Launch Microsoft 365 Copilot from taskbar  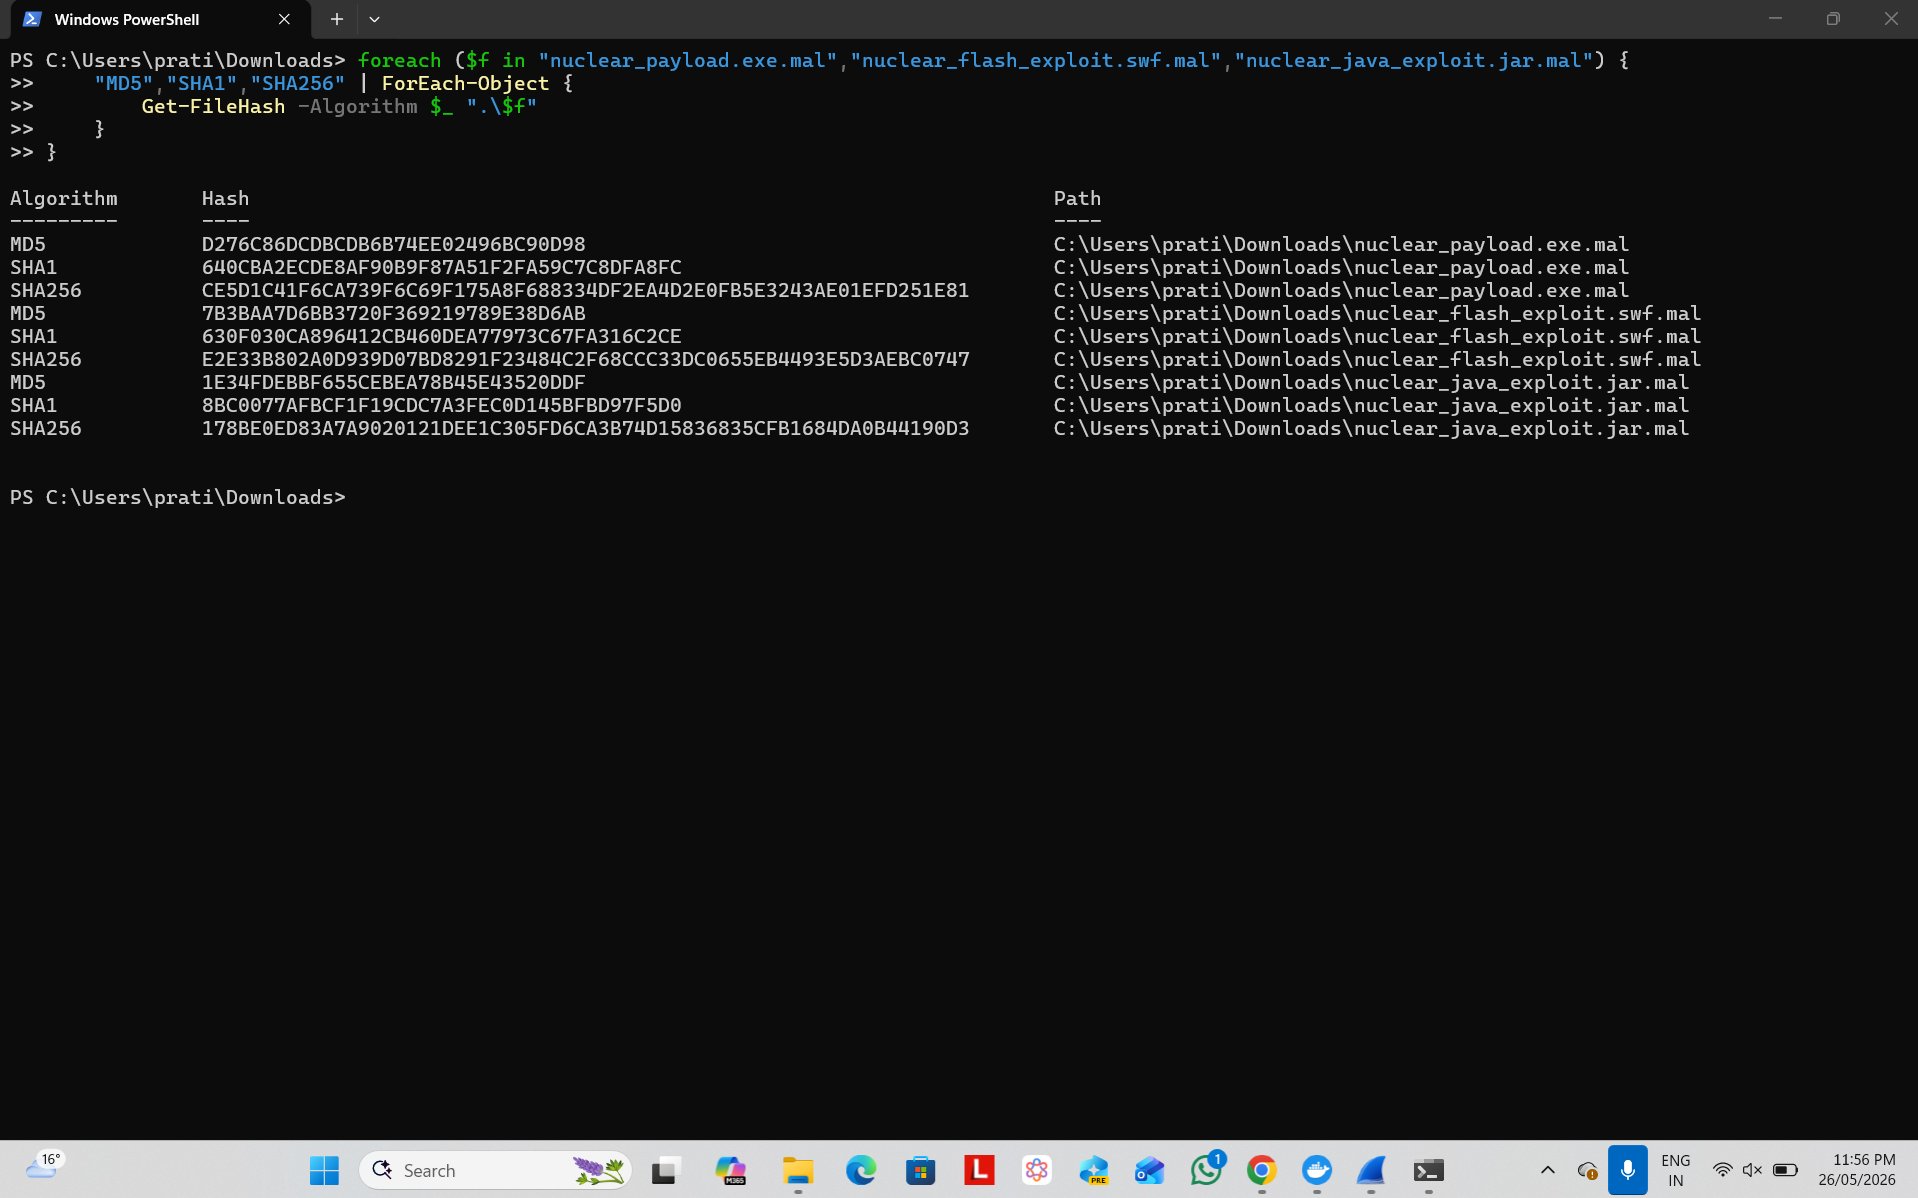point(731,1170)
